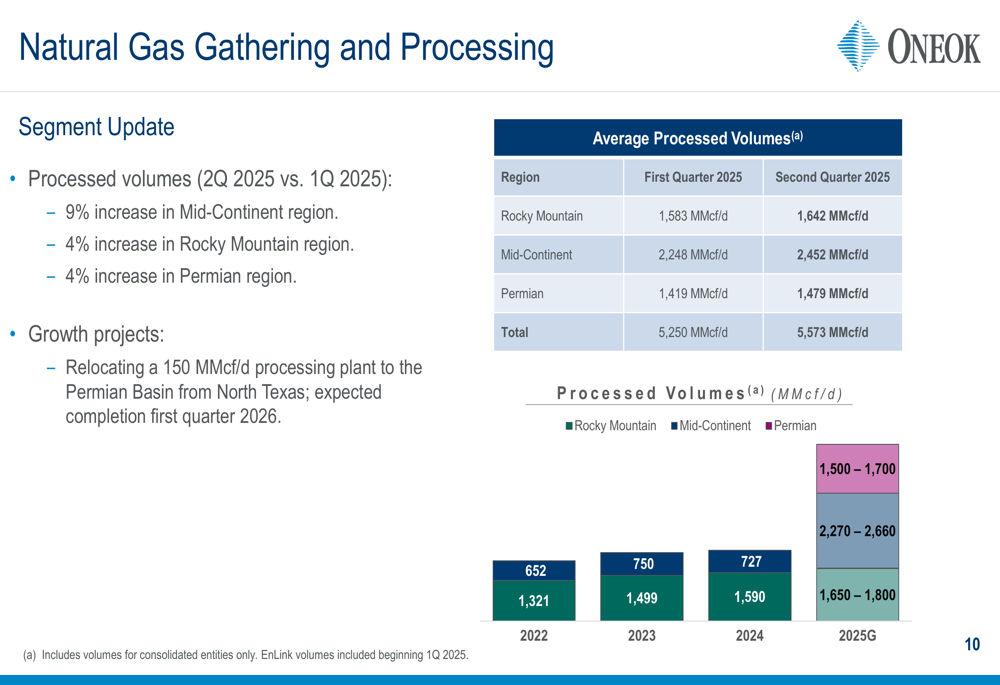Screen dimensions: 1000x685
Task: Click the ONEOK diamond logo icon
Action: [x=858, y=45]
